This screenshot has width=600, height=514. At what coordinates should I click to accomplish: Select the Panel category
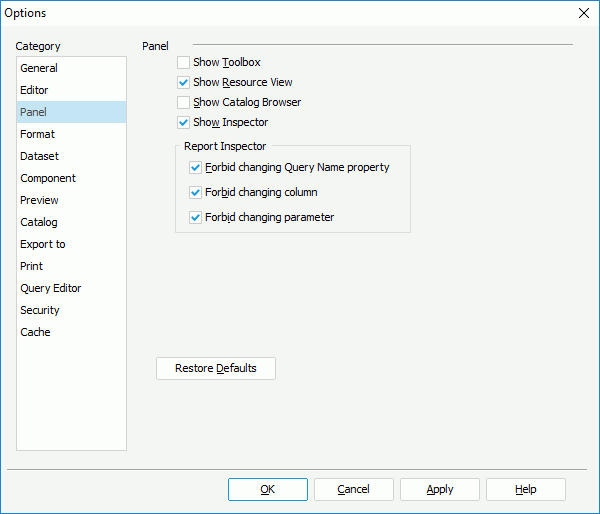pyautogui.click(x=71, y=112)
